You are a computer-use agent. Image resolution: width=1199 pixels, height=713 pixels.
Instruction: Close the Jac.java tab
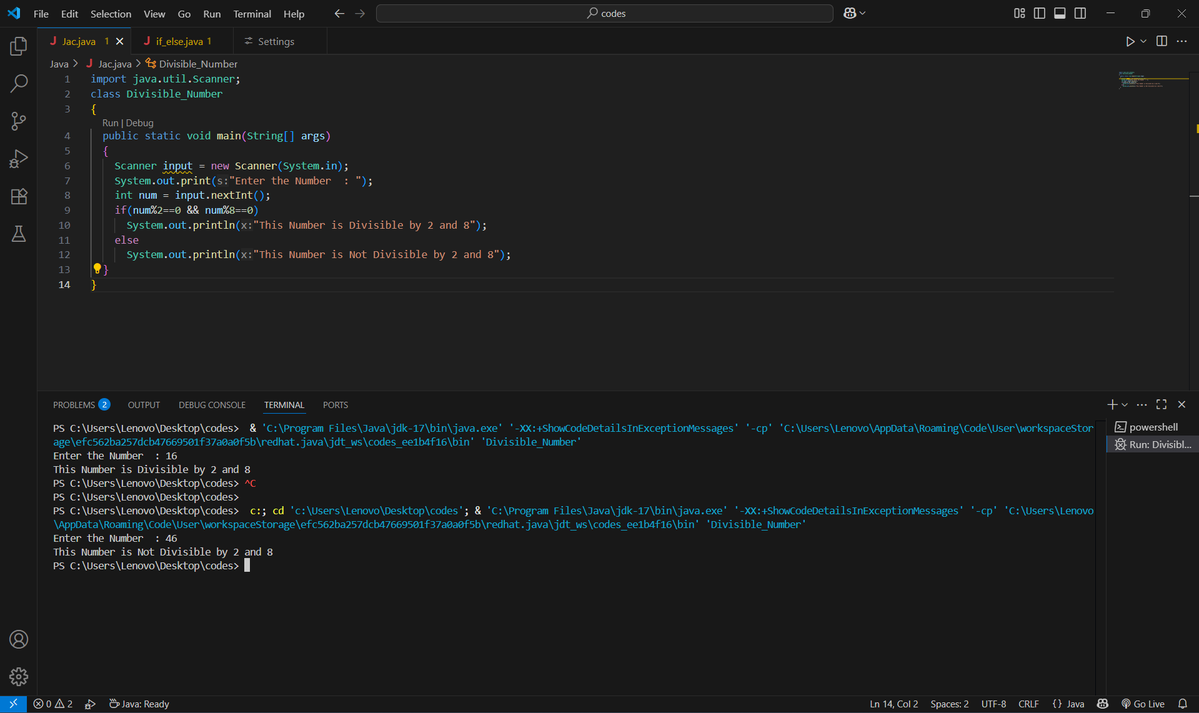(119, 41)
